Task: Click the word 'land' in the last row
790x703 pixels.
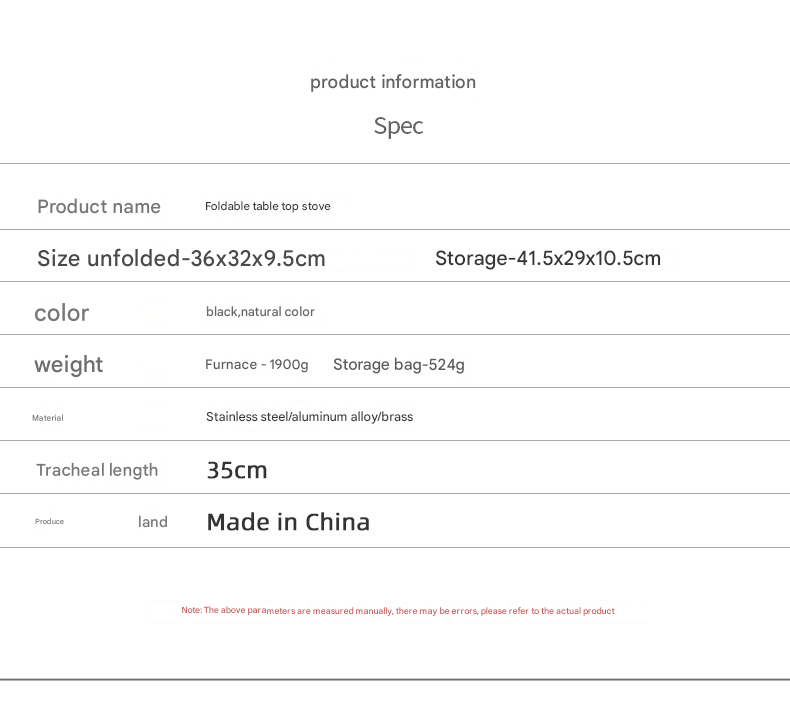Action: [x=153, y=522]
